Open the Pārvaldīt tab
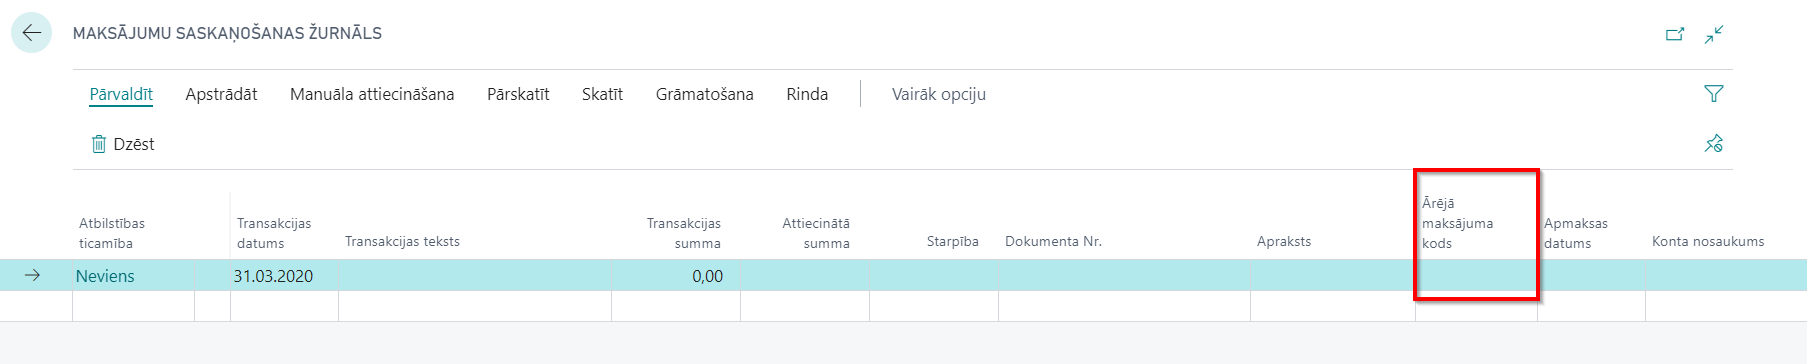Viewport: 1807px width, 364px height. tap(121, 94)
